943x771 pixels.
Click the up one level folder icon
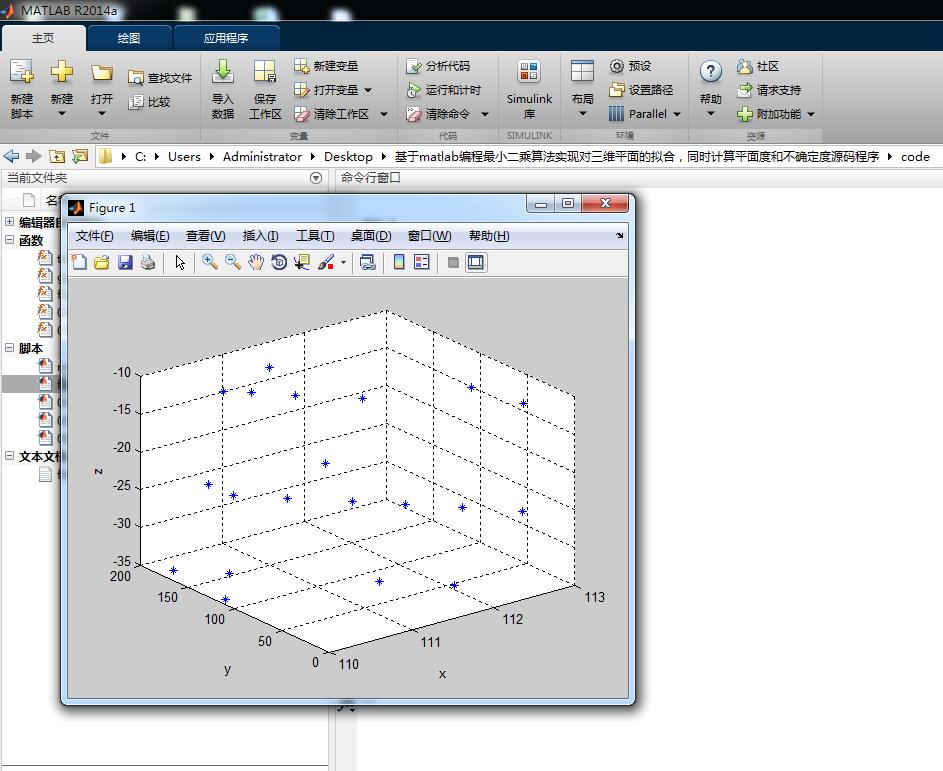[x=57, y=156]
